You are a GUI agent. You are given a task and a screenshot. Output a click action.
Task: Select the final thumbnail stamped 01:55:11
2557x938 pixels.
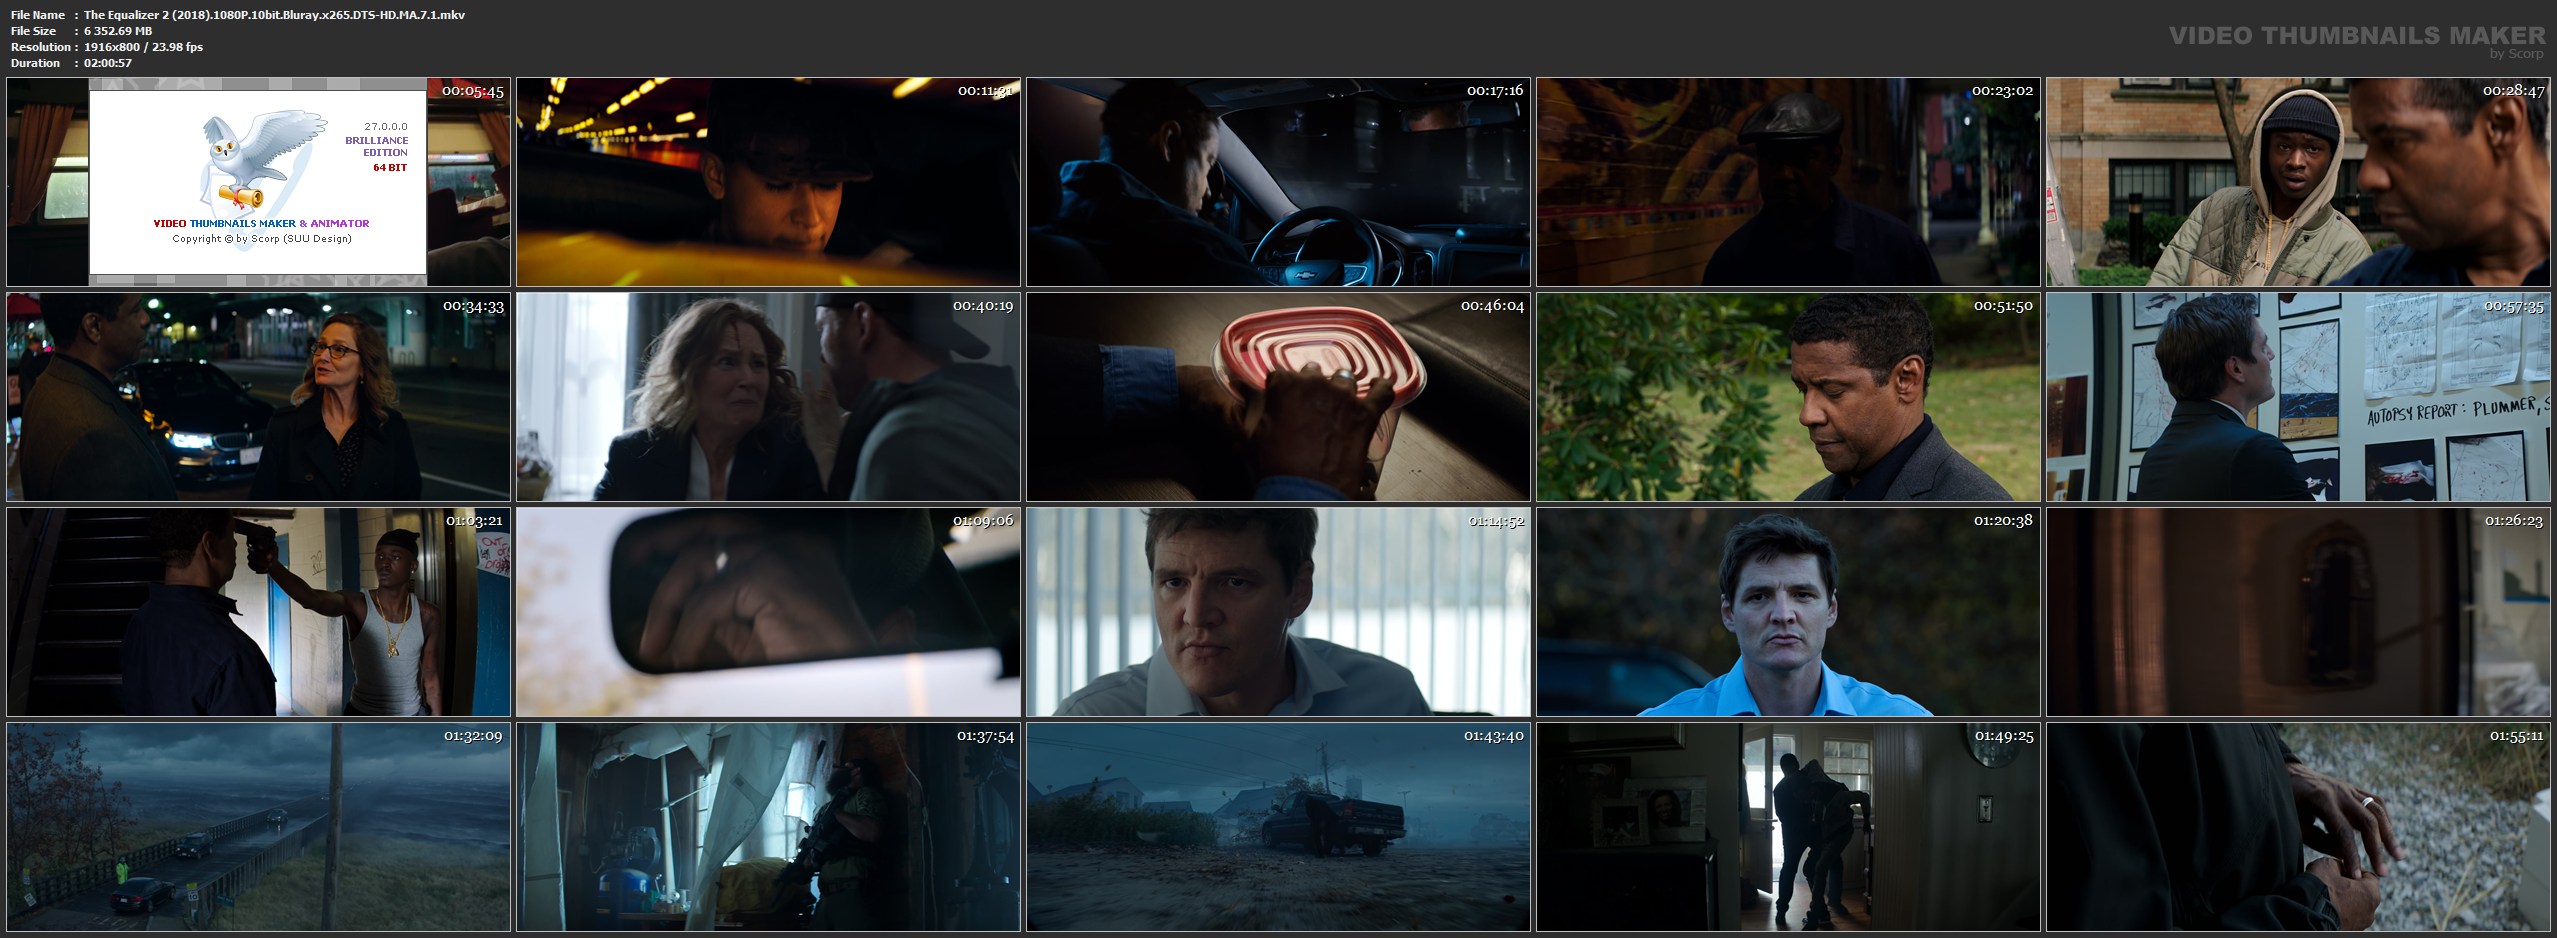point(2298,827)
